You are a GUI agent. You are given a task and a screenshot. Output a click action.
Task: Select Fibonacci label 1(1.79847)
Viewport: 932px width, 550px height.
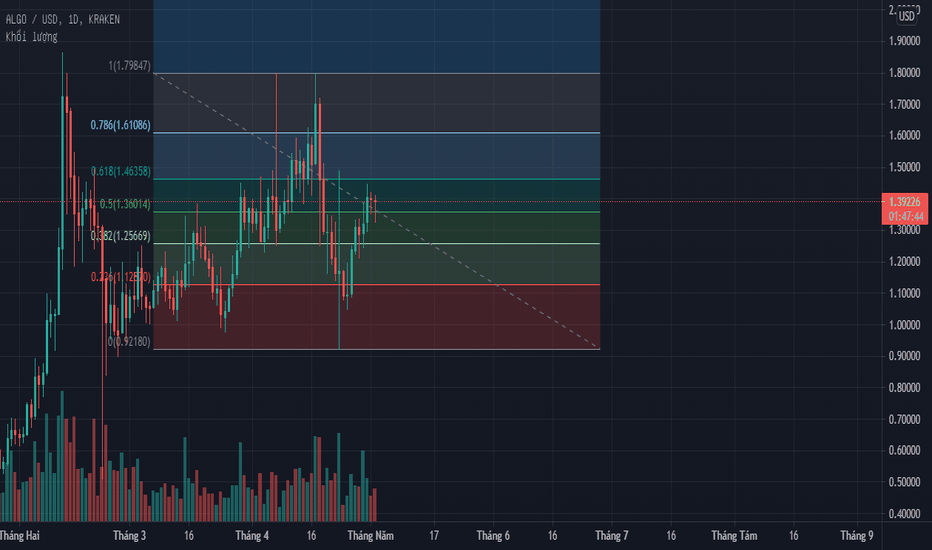[x=130, y=65]
